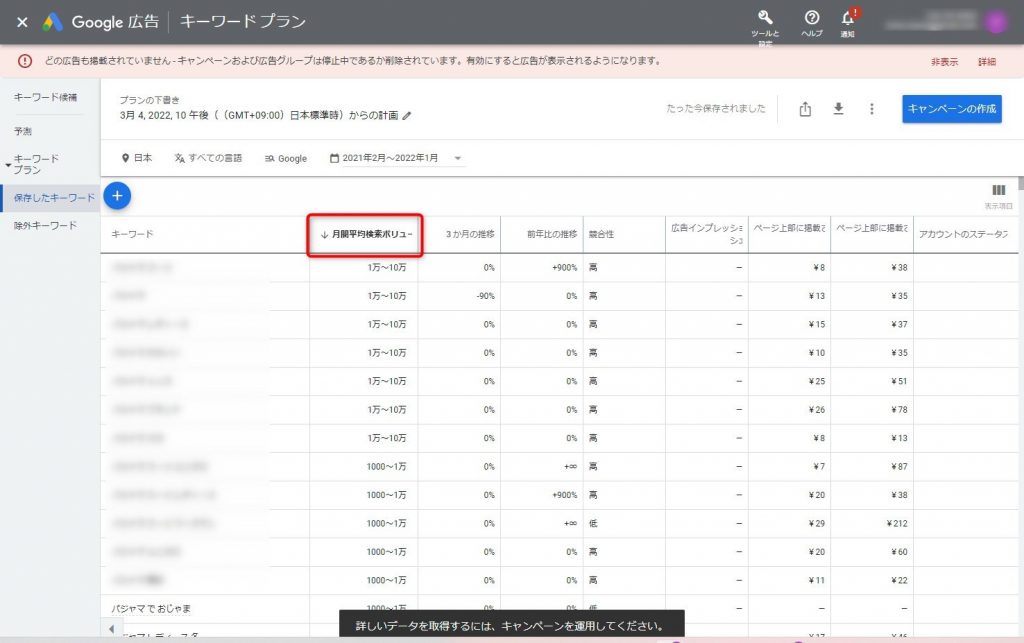
Task: Open the column display settings icon
Action: [998, 191]
